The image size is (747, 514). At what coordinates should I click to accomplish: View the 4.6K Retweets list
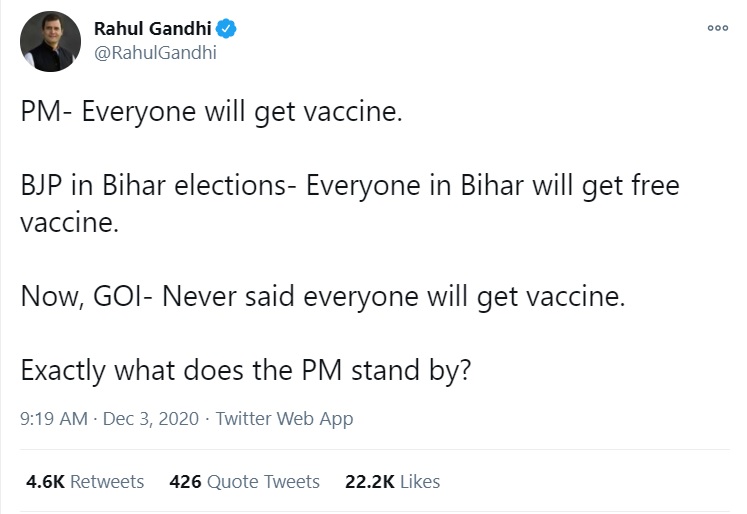pyautogui.click(x=85, y=481)
